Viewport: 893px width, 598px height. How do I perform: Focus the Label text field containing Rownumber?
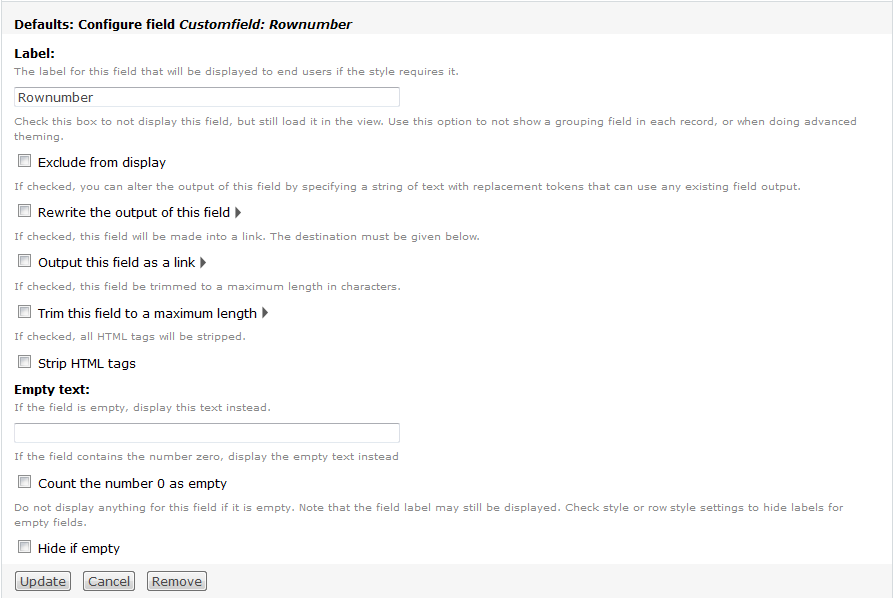tap(207, 97)
